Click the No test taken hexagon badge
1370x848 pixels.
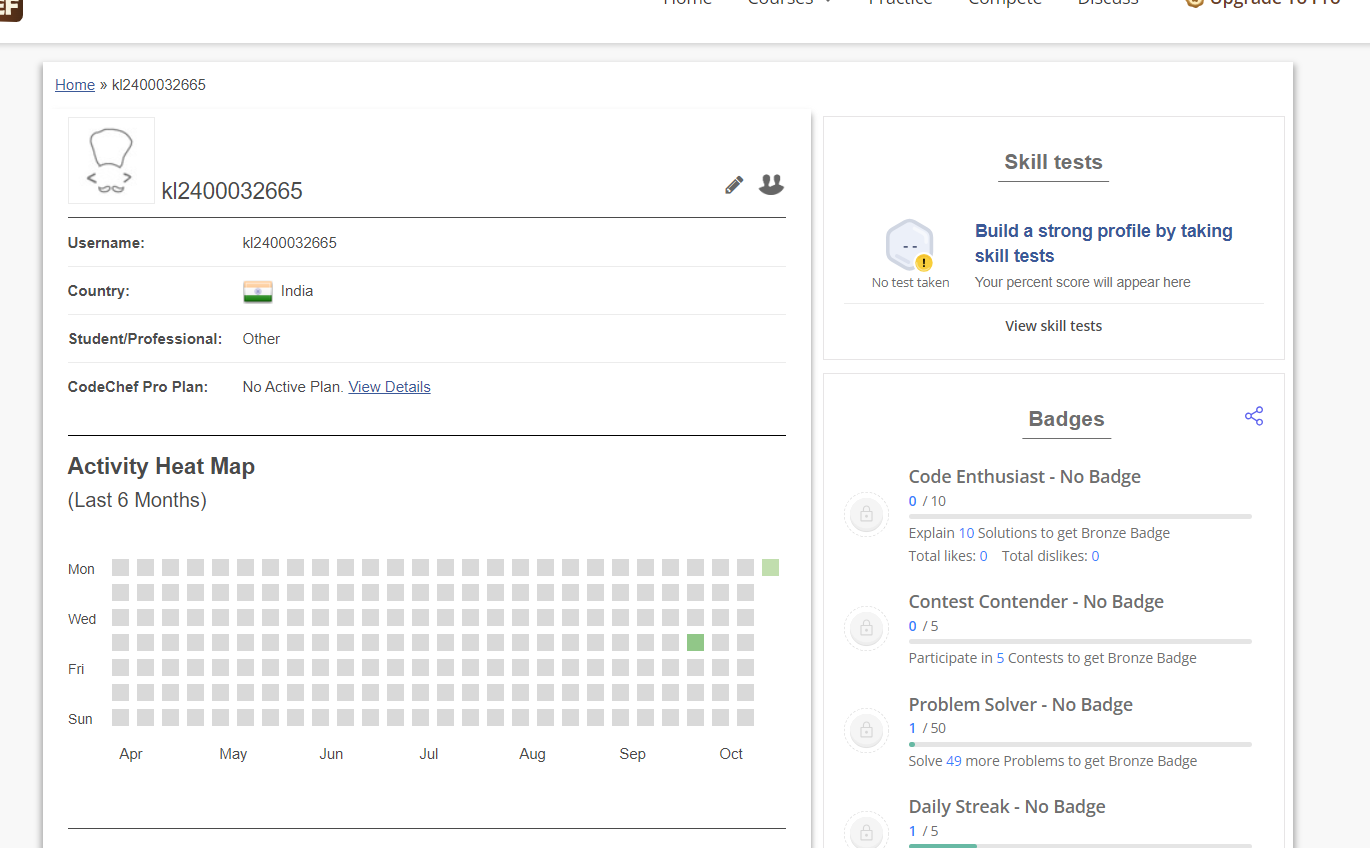(x=910, y=245)
